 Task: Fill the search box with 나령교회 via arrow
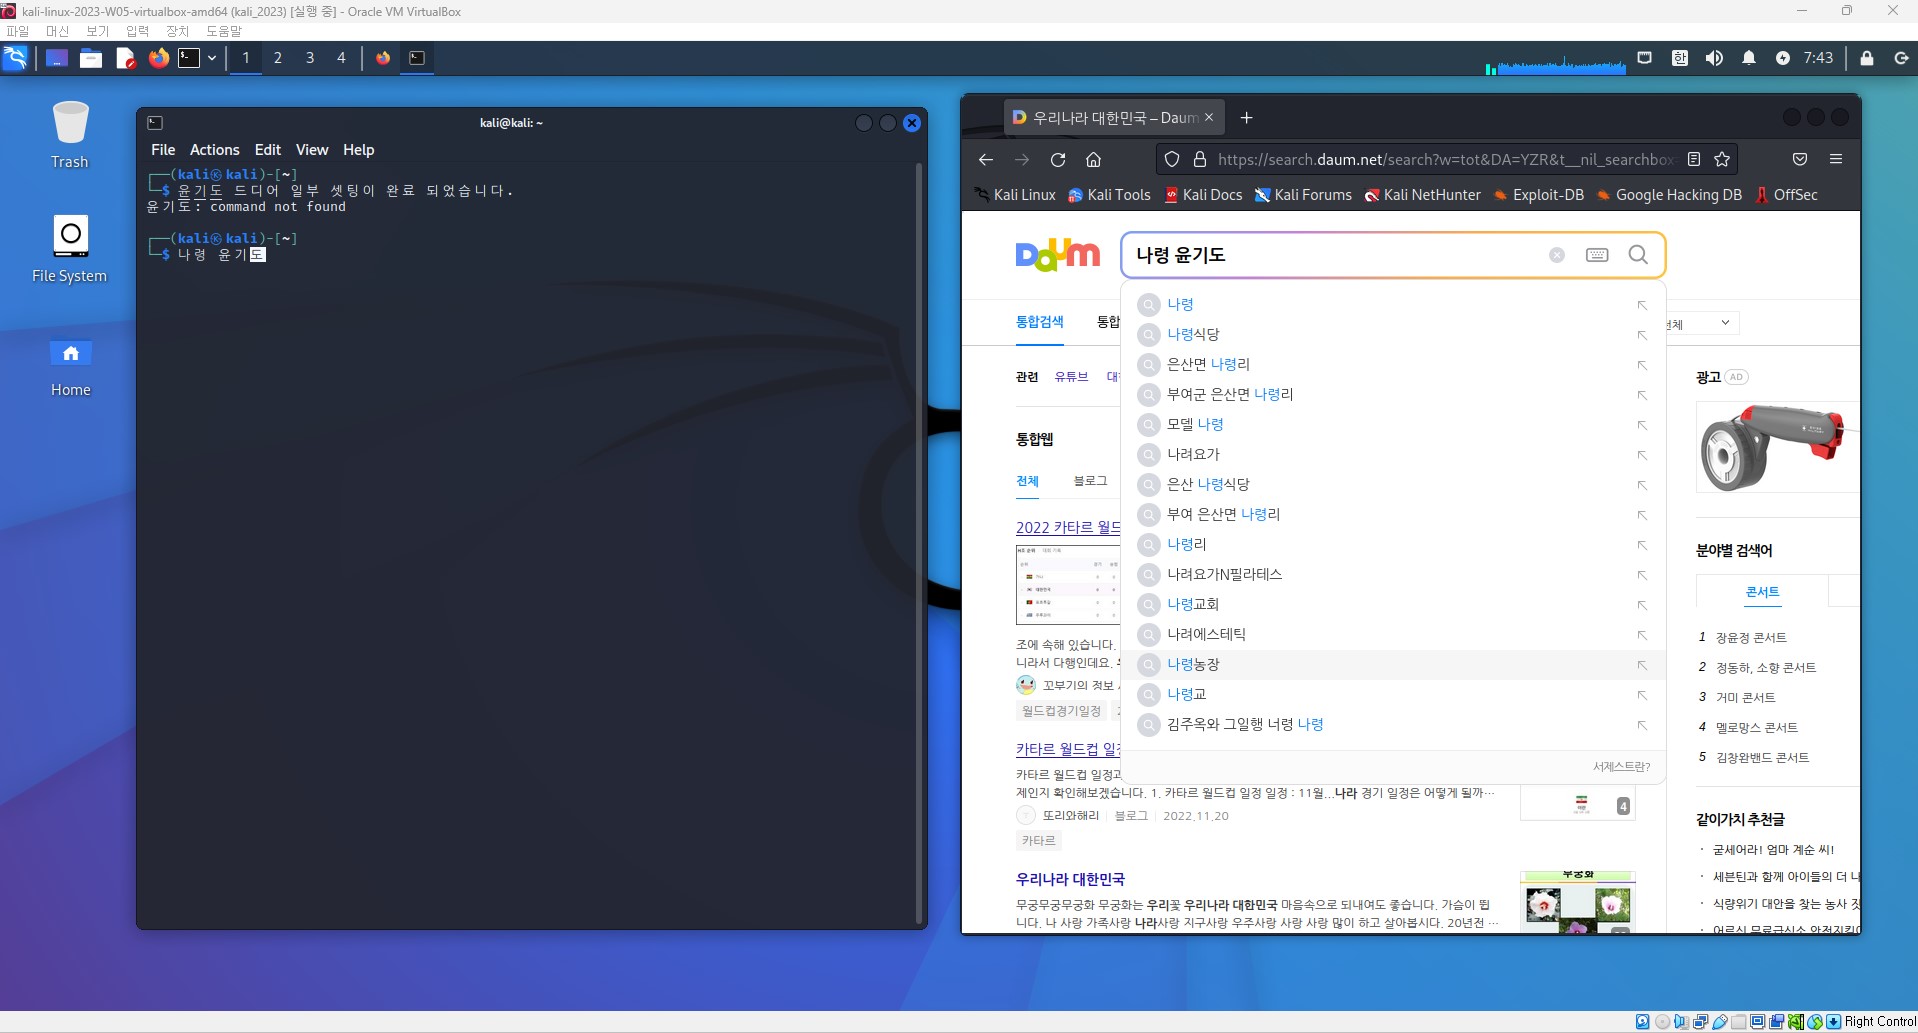coord(1642,605)
